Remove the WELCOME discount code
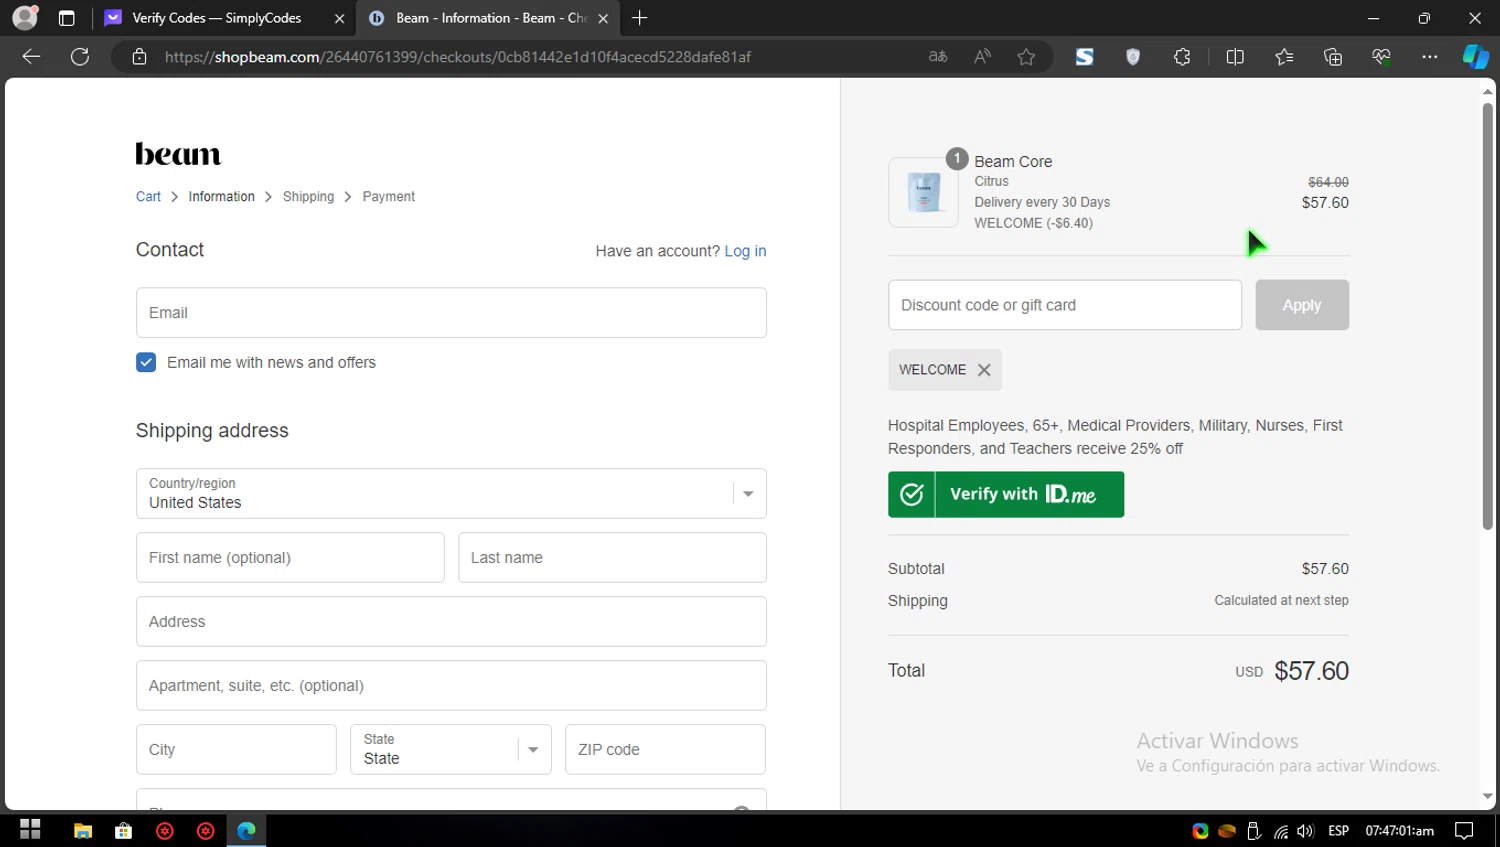The image size is (1500, 847). pyautogui.click(x=984, y=370)
